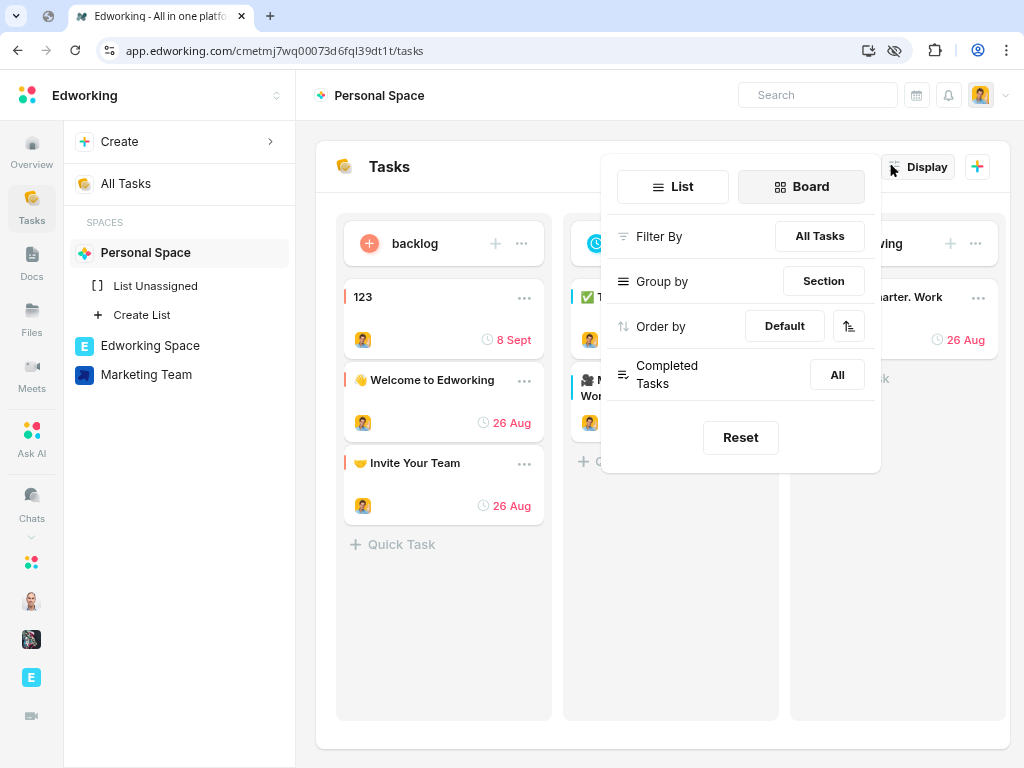Open Files in the left sidebar
Screen dimensions: 1024x768
31,319
